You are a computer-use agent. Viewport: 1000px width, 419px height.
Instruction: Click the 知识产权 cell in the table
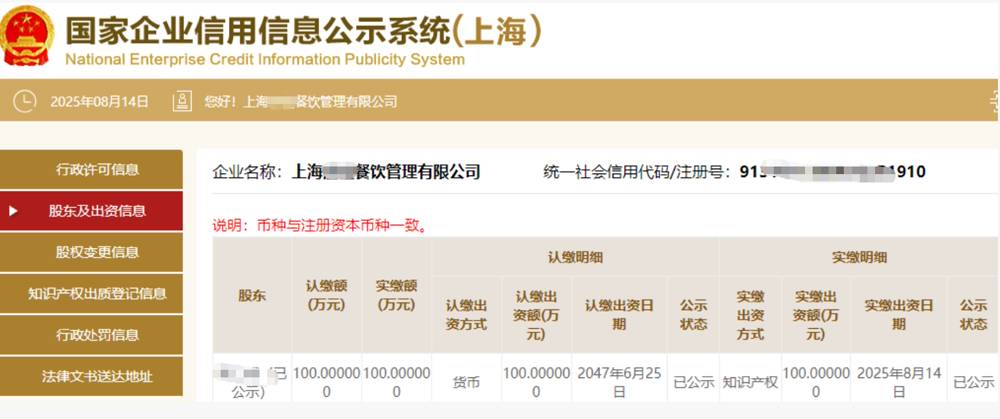[750, 383]
